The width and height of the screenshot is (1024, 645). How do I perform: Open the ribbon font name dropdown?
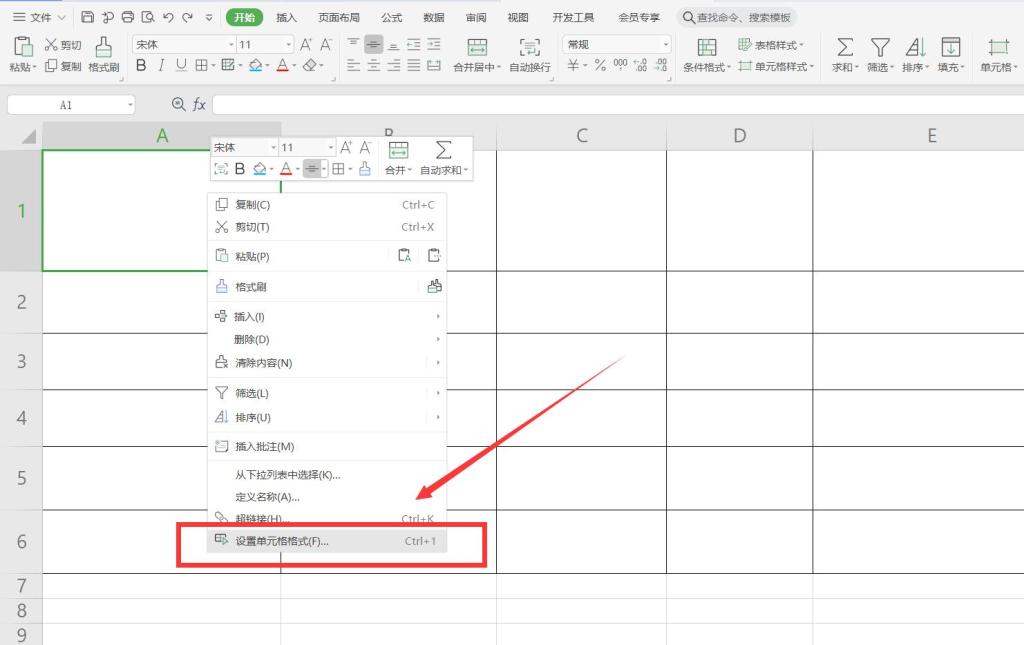click(231, 44)
